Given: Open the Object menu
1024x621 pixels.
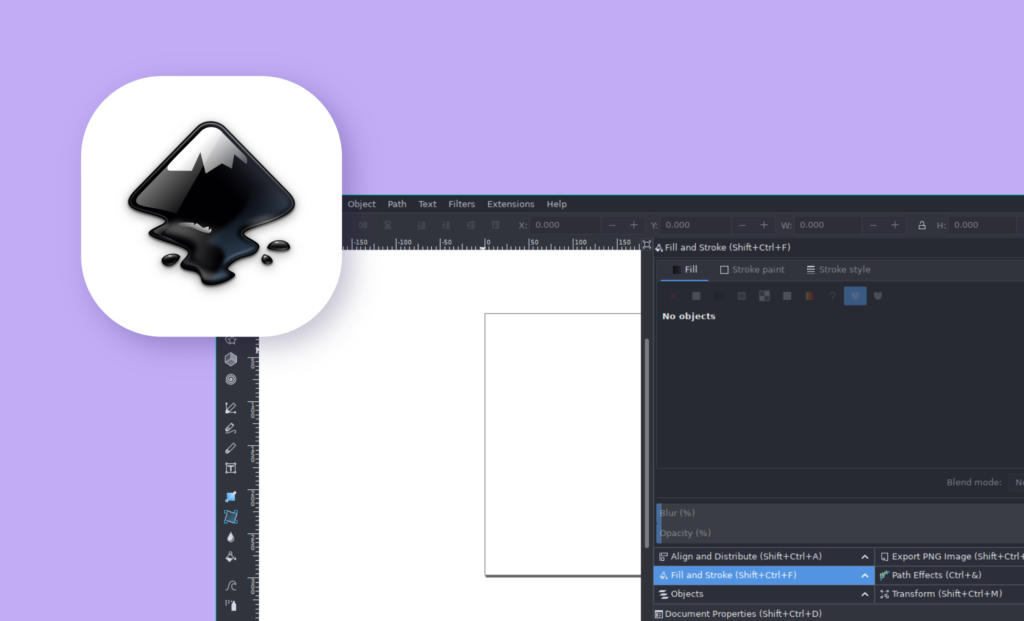Looking at the screenshot, I should 361,204.
